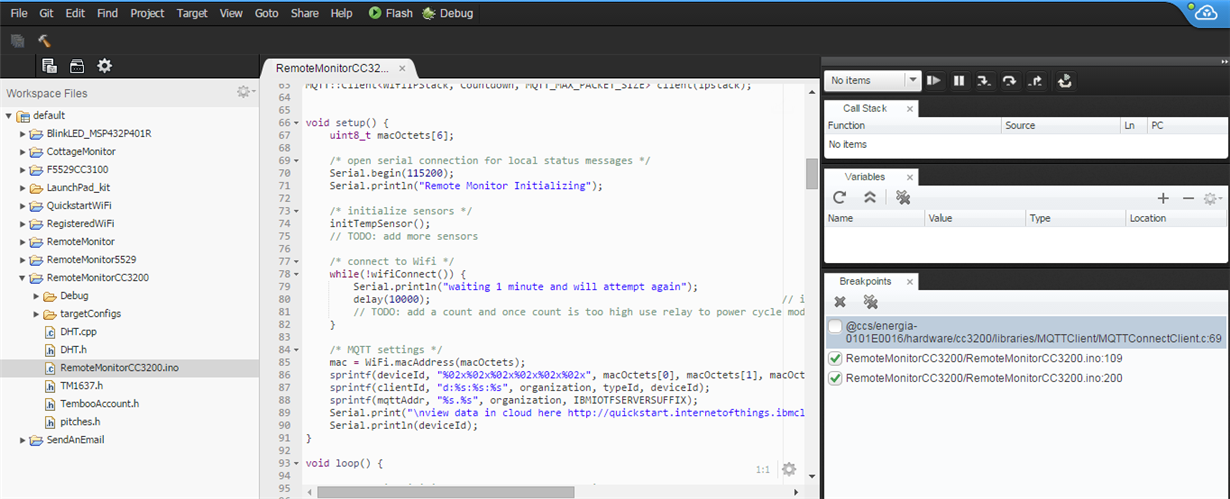Screen dimensions: 1230x499
Task: Click the greyed stacked-pages icon beside hammer
Action: (17, 41)
